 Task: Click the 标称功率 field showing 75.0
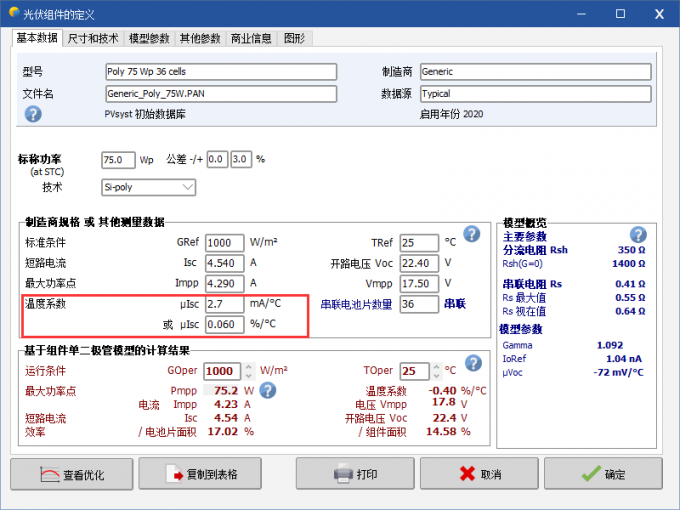pyautogui.click(x=118, y=160)
